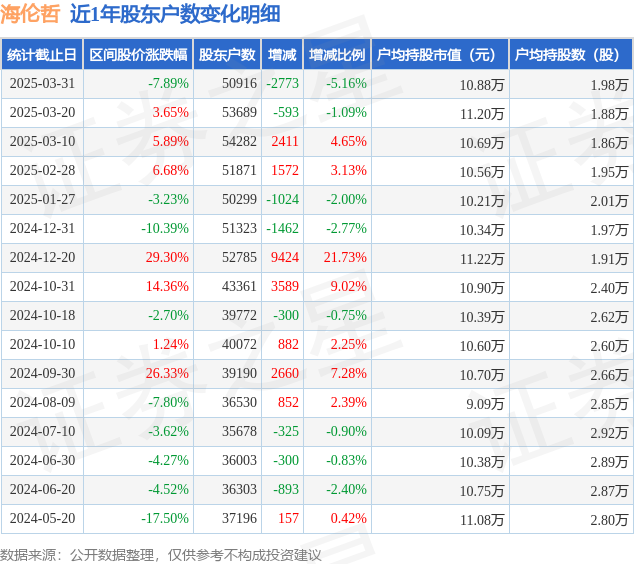
Task: Click the date cell 2024-12-20
Action: coord(42,258)
